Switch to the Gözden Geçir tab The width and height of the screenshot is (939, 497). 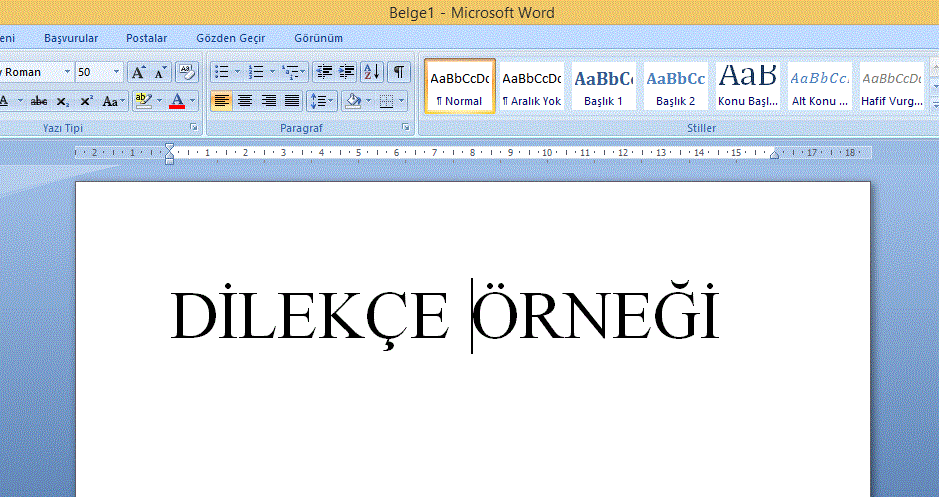(x=231, y=38)
